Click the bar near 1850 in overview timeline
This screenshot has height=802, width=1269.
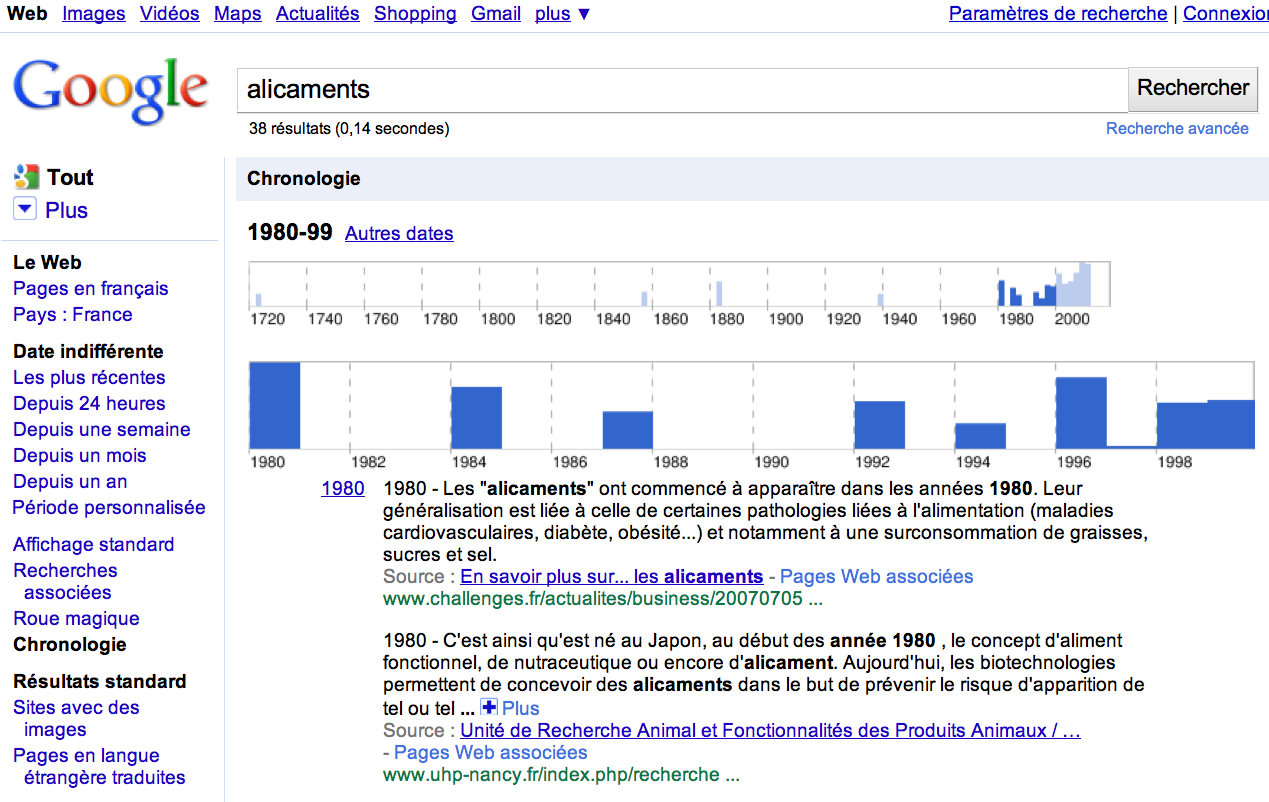click(645, 299)
